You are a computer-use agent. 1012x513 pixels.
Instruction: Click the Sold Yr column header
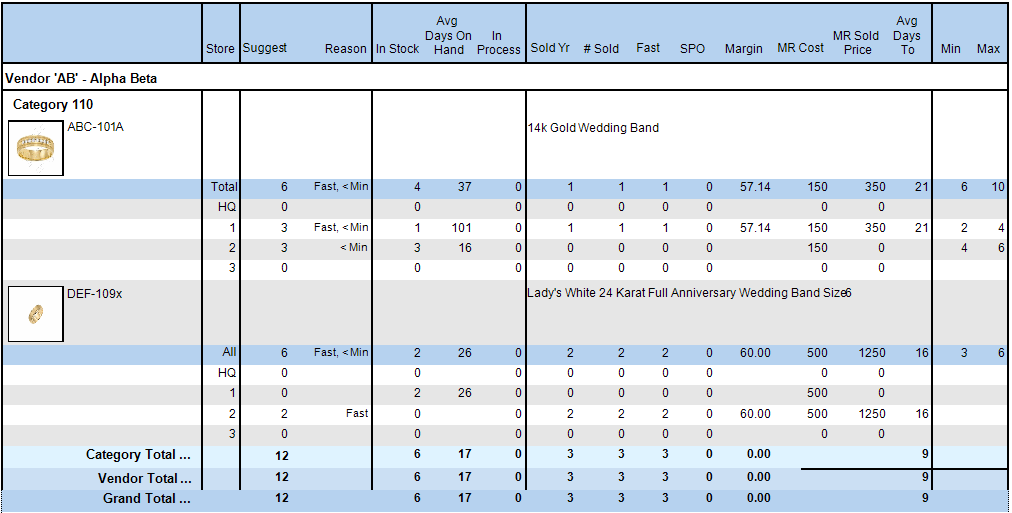550,48
